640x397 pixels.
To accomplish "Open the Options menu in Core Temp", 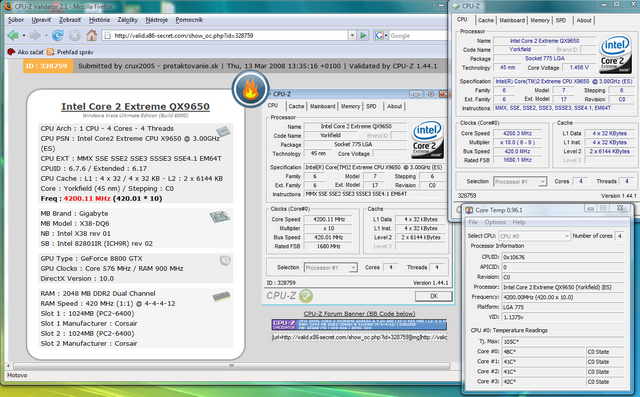I will (495, 222).
